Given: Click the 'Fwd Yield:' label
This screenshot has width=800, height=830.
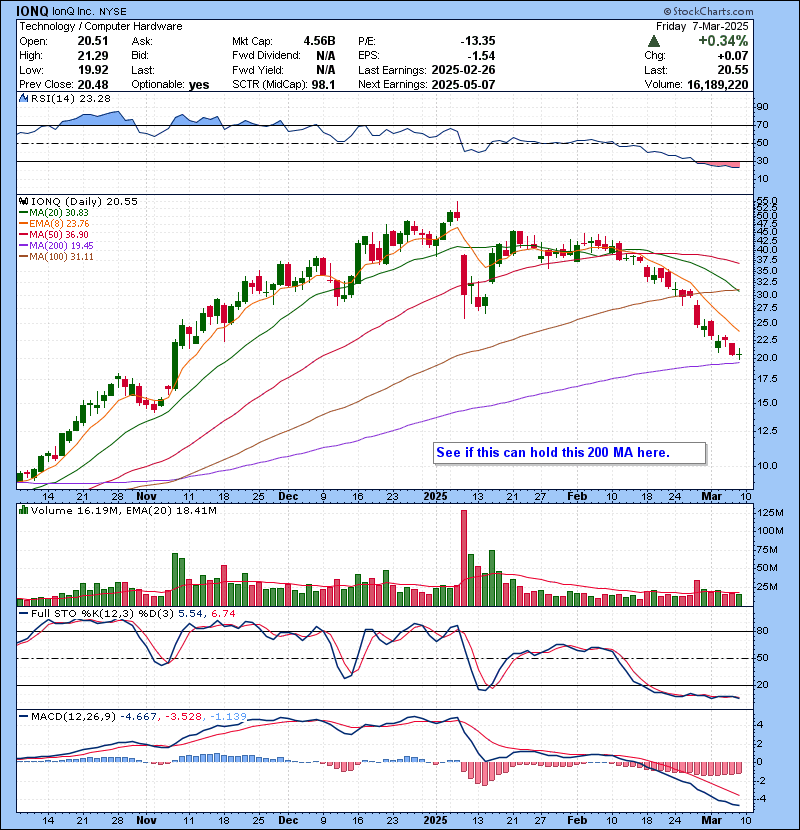Looking at the screenshot, I should click(258, 70).
